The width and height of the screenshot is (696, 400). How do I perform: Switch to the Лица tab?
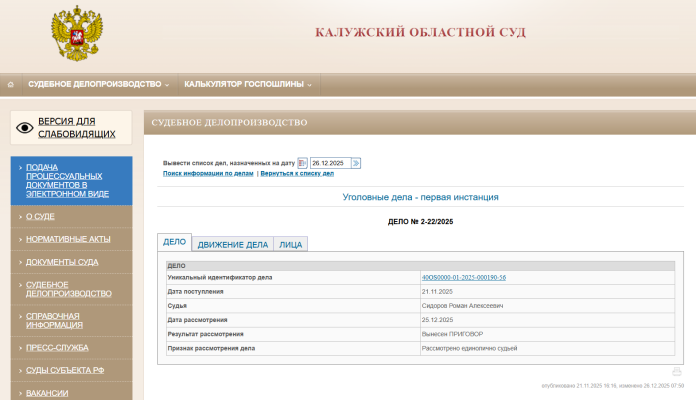[x=291, y=244]
